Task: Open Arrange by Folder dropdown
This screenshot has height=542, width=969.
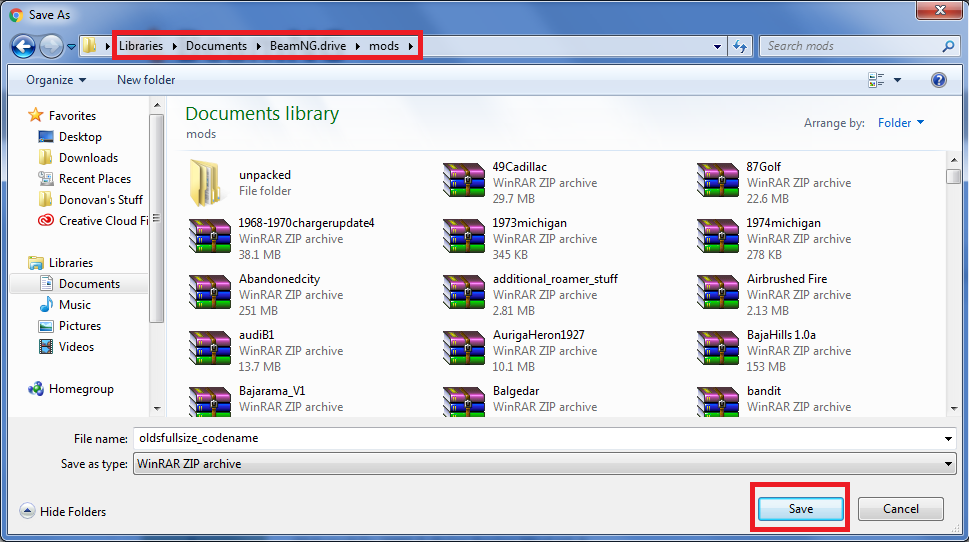Action: click(901, 122)
